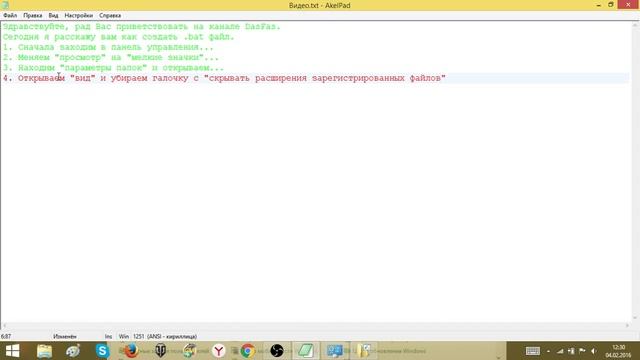Switch to the AkelPad taskbar button
The image size is (640, 360).
click(306, 351)
